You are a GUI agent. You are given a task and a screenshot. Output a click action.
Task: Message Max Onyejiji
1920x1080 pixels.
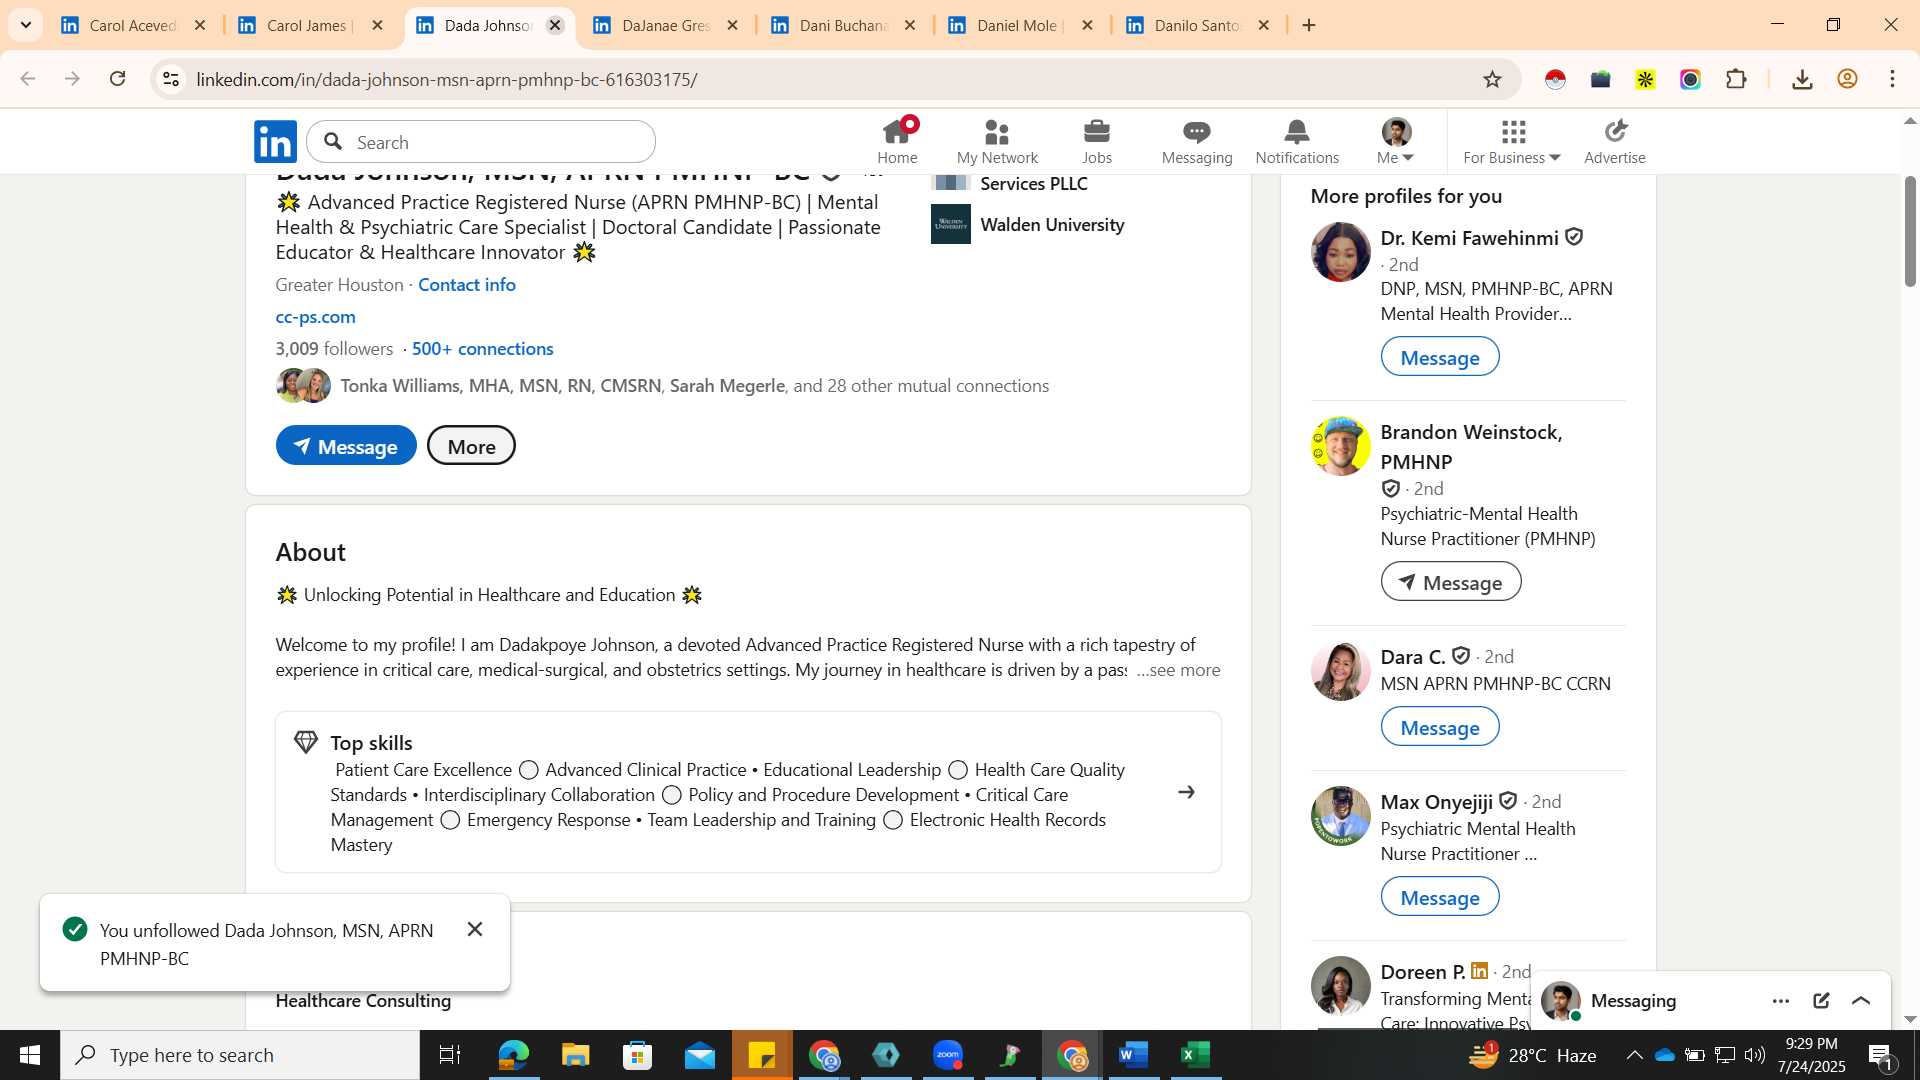(x=1439, y=897)
